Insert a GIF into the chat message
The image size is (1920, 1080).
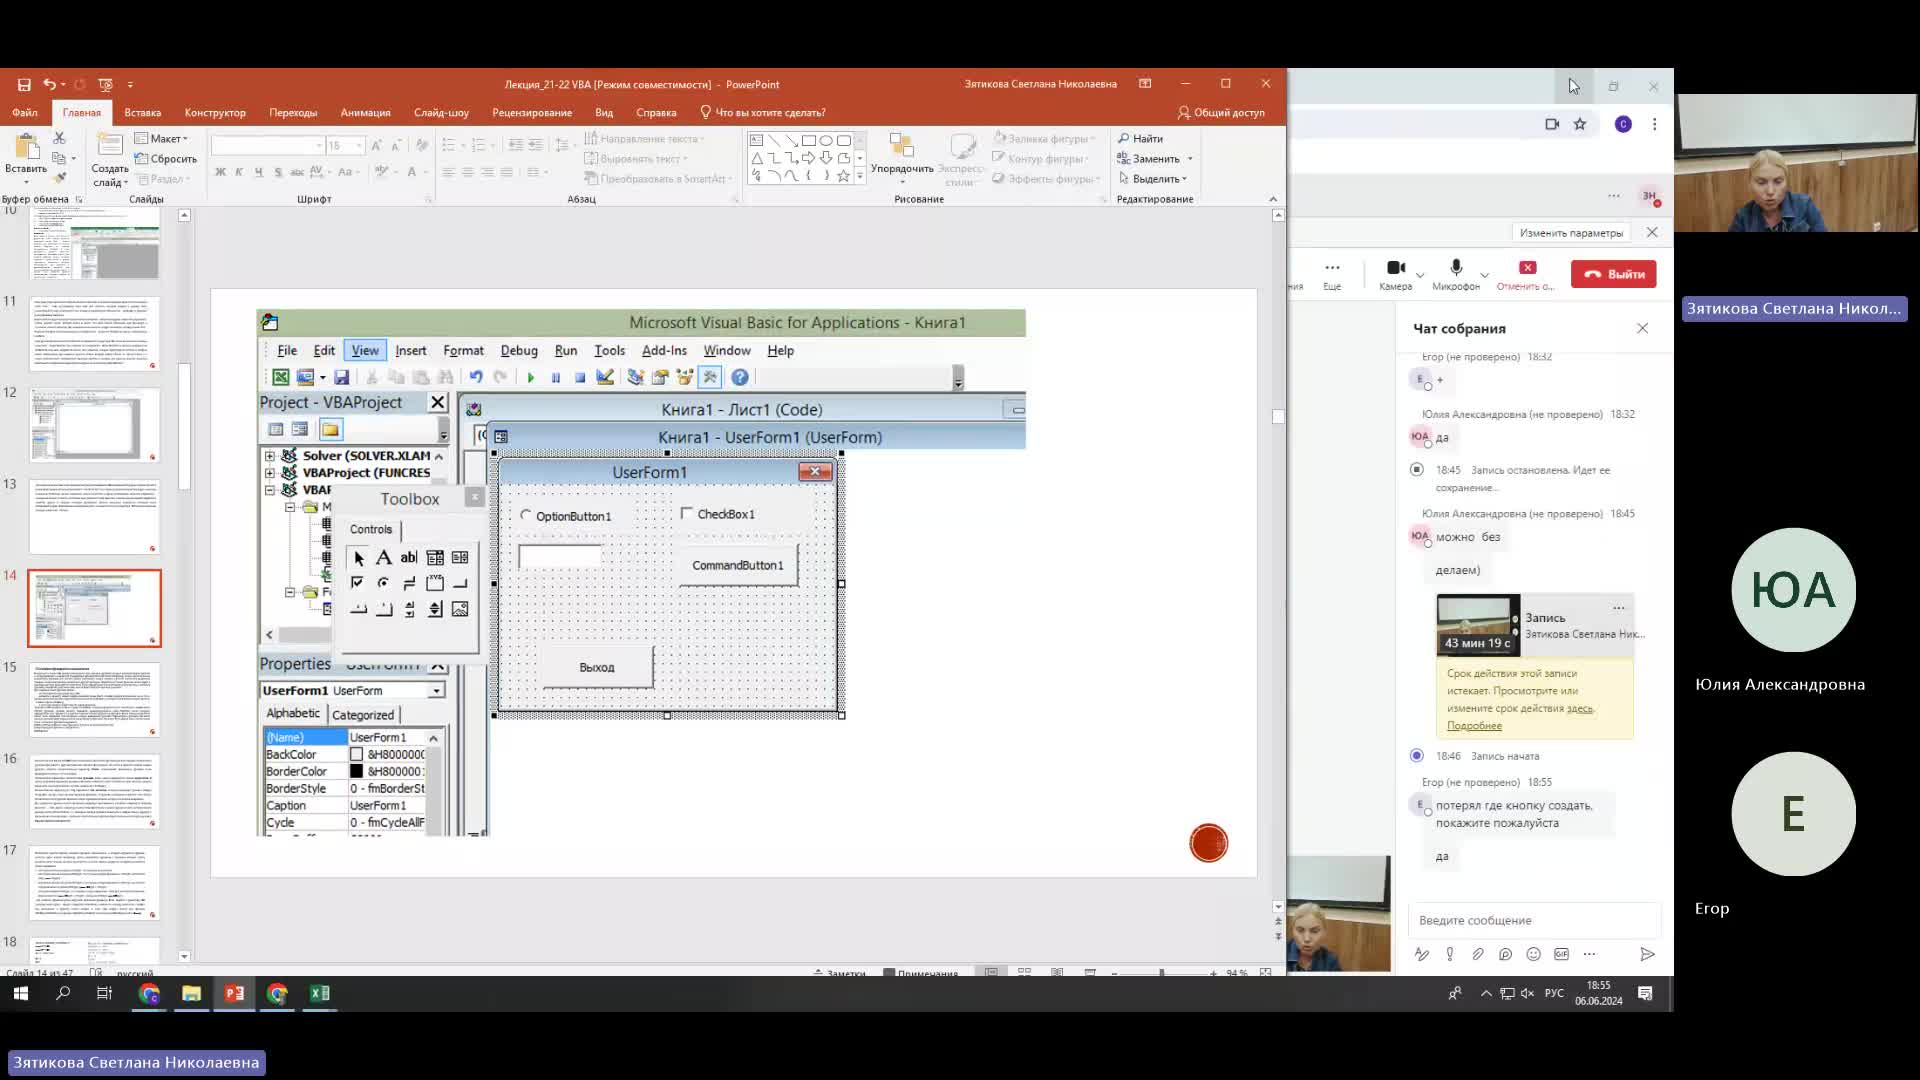tap(1561, 954)
